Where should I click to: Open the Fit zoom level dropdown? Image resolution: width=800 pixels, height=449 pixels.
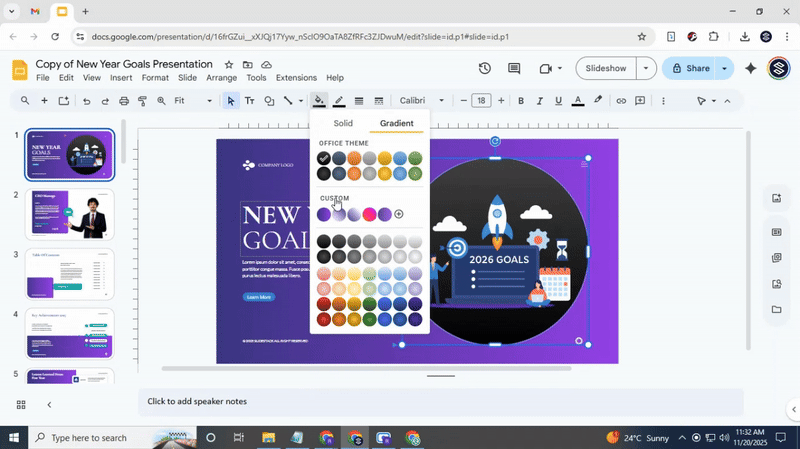(193, 101)
